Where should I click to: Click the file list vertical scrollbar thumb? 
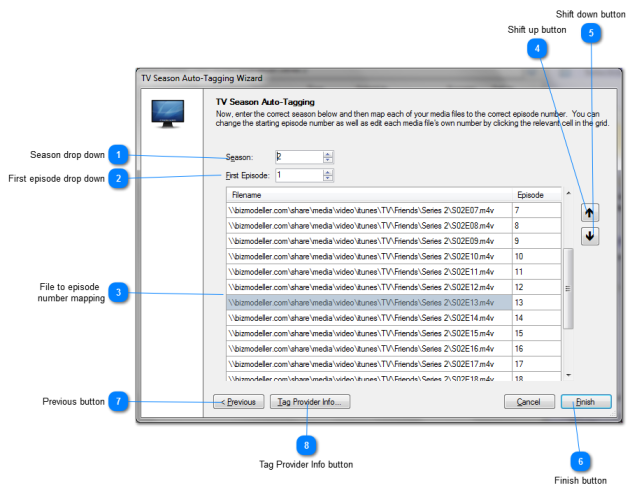pyautogui.click(x=568, y=288)
